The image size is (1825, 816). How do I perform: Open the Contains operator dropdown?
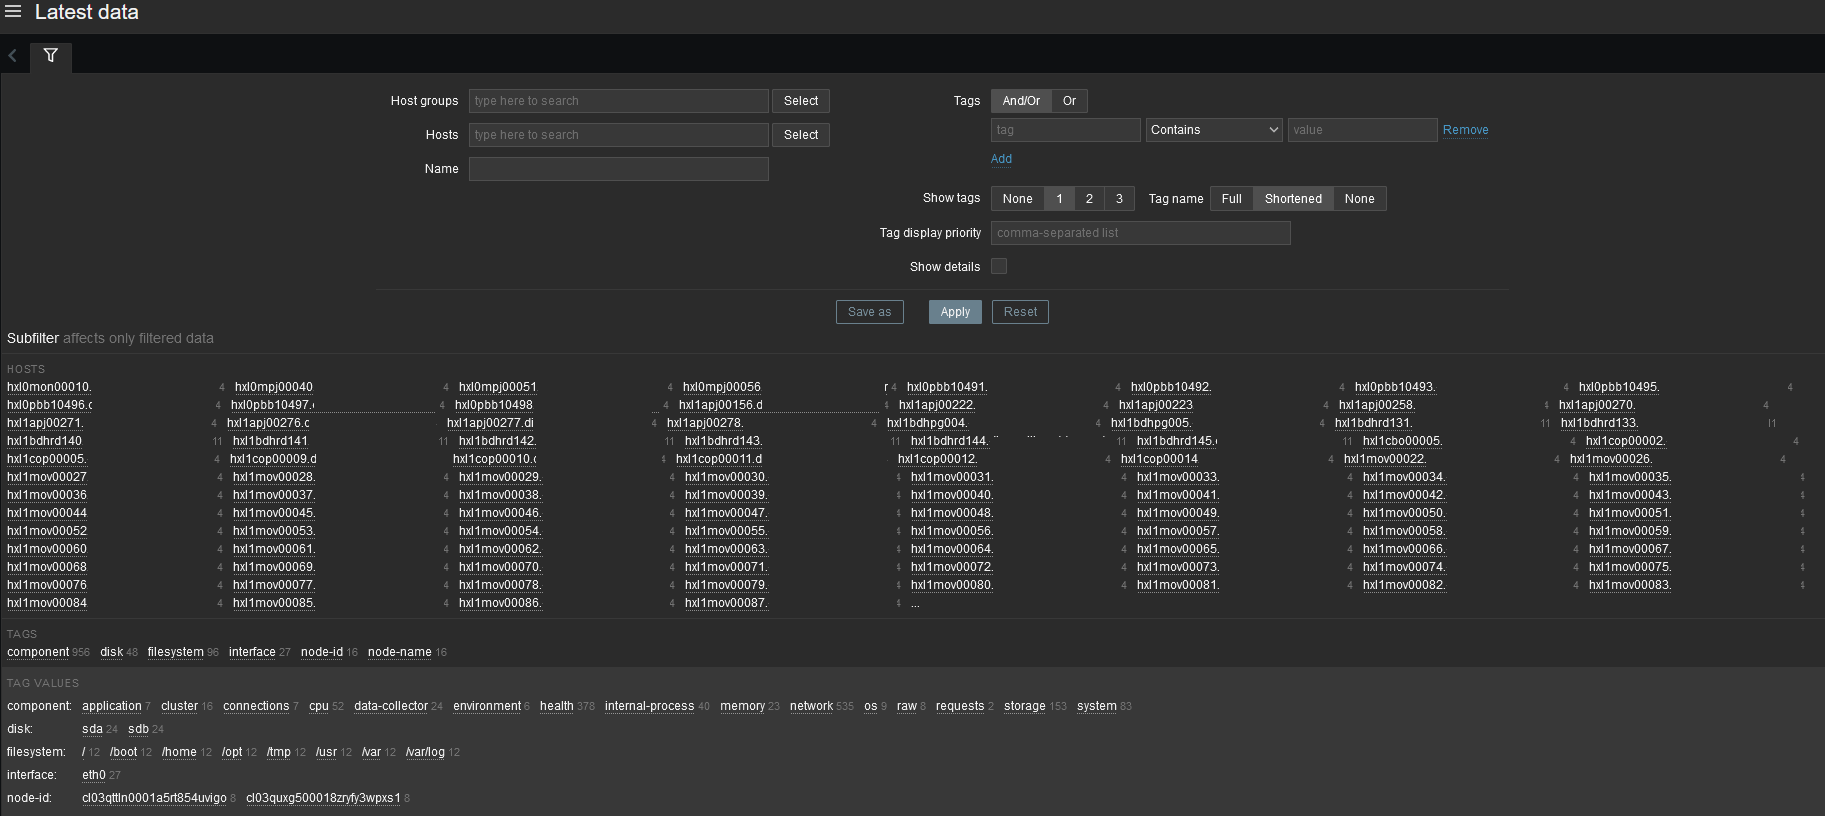(1214, 130)
